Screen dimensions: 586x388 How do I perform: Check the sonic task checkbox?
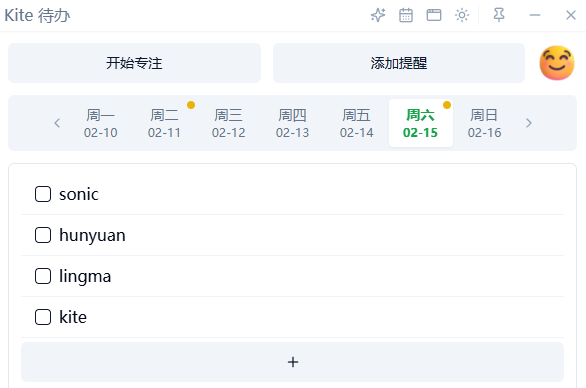tap(43, 194)
